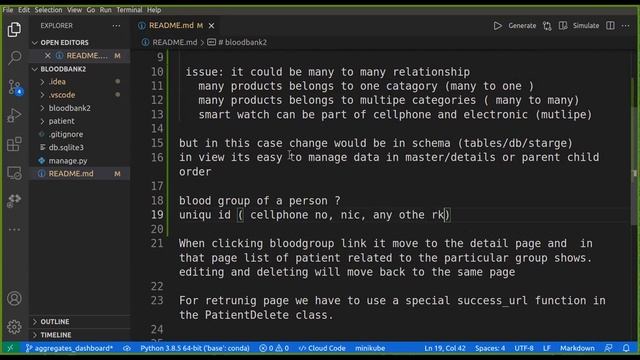Open notifications bell in status bar
The width and height of the screenshot is (640, 360).
pos(626,348)
